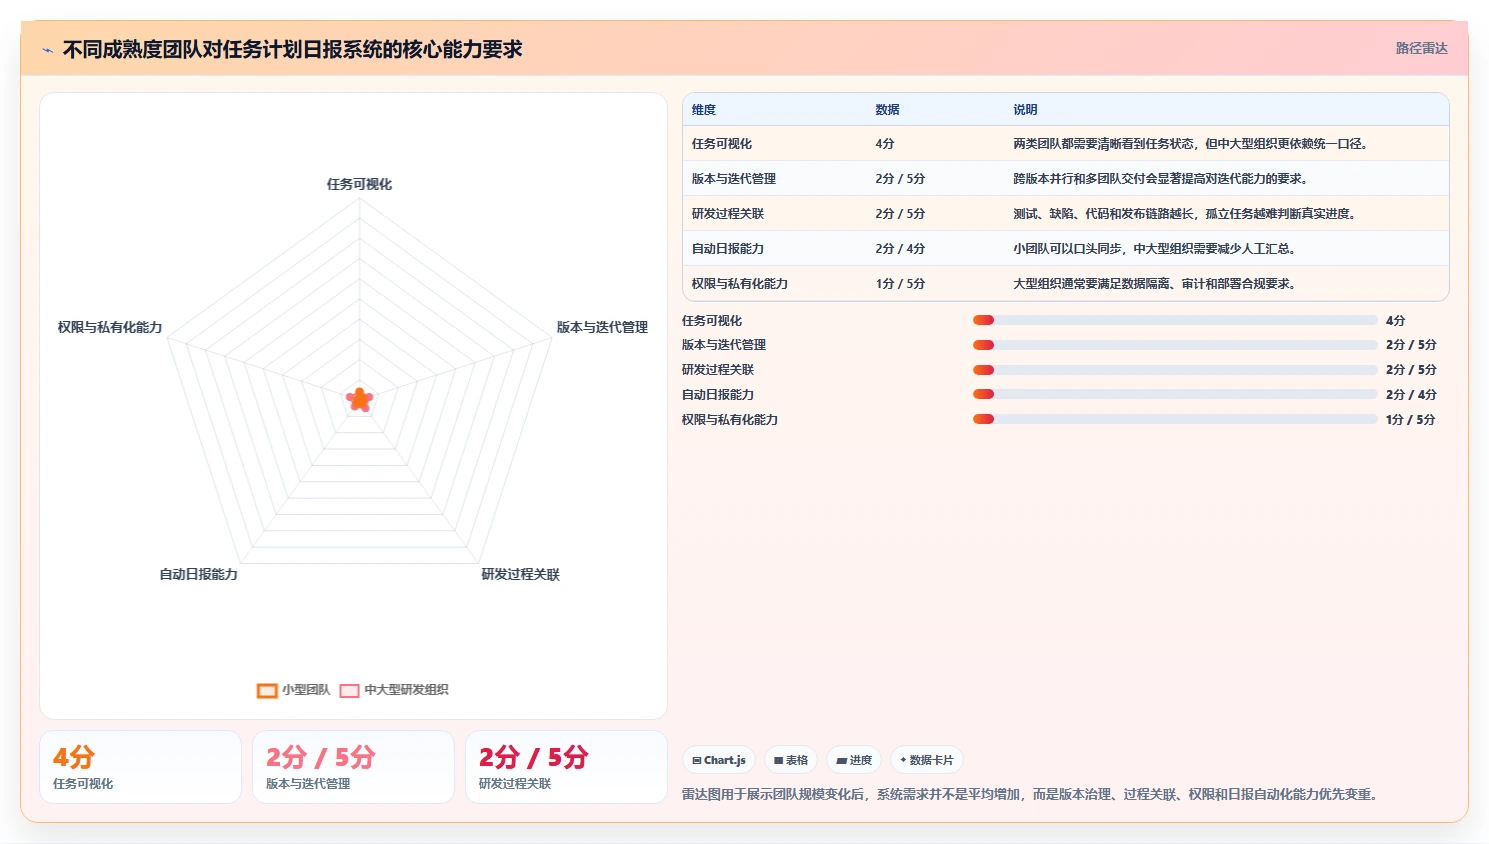Click the 中大型研发组织 pink legend swatch
Screen dimensions: 1489x844
click(349, 690)
